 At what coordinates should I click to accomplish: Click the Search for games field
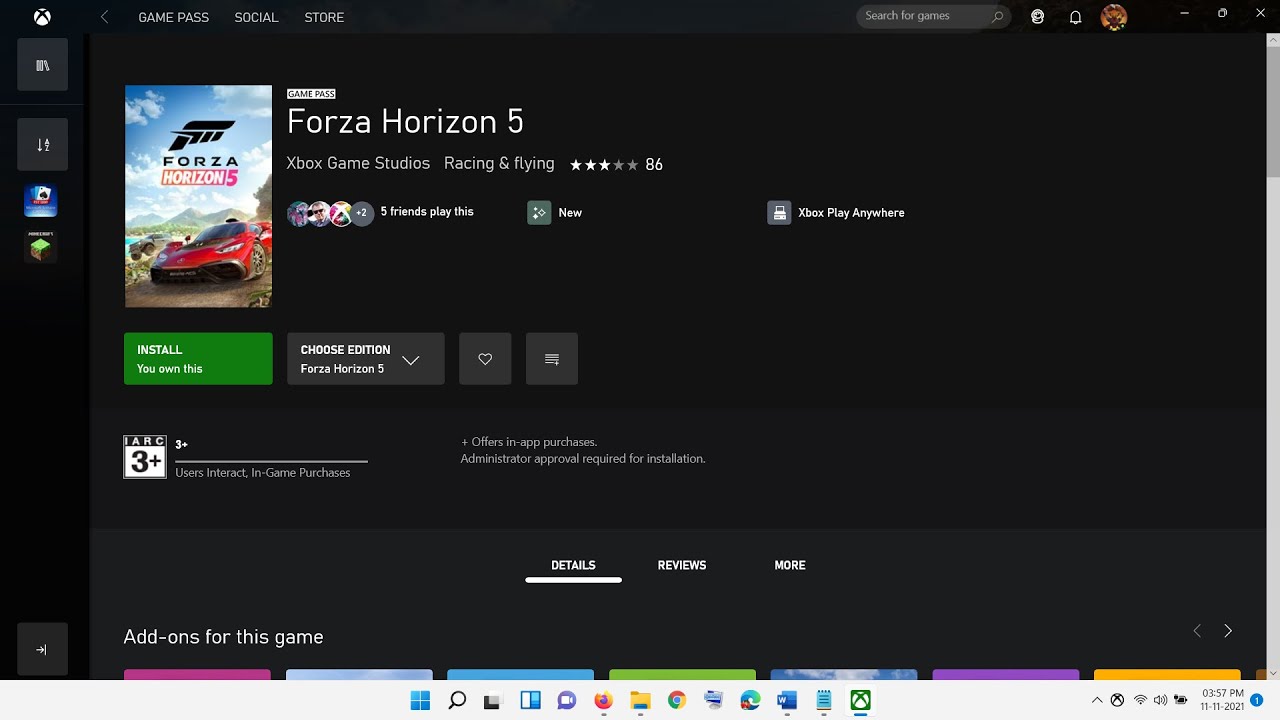(x=933, y=16)
